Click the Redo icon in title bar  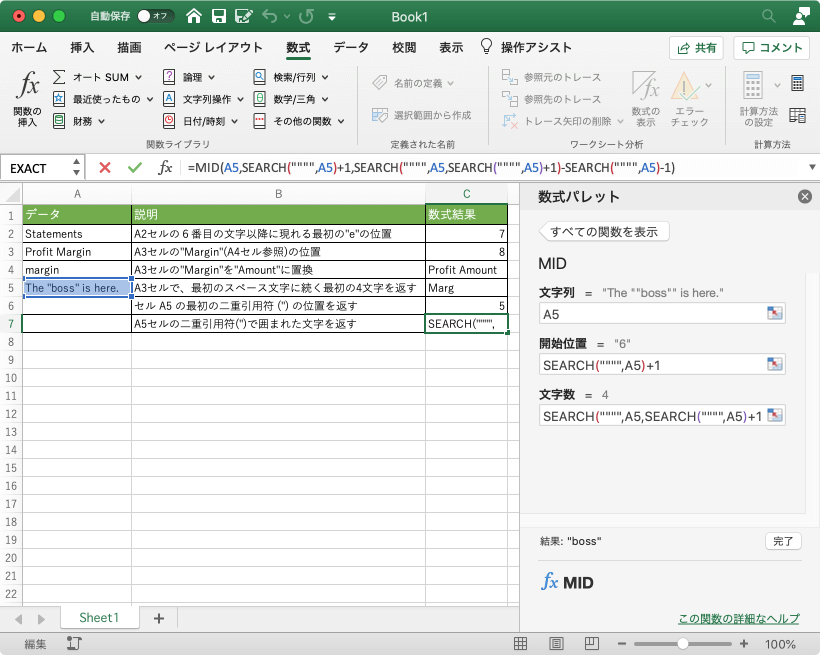click(x=306, y=16)
